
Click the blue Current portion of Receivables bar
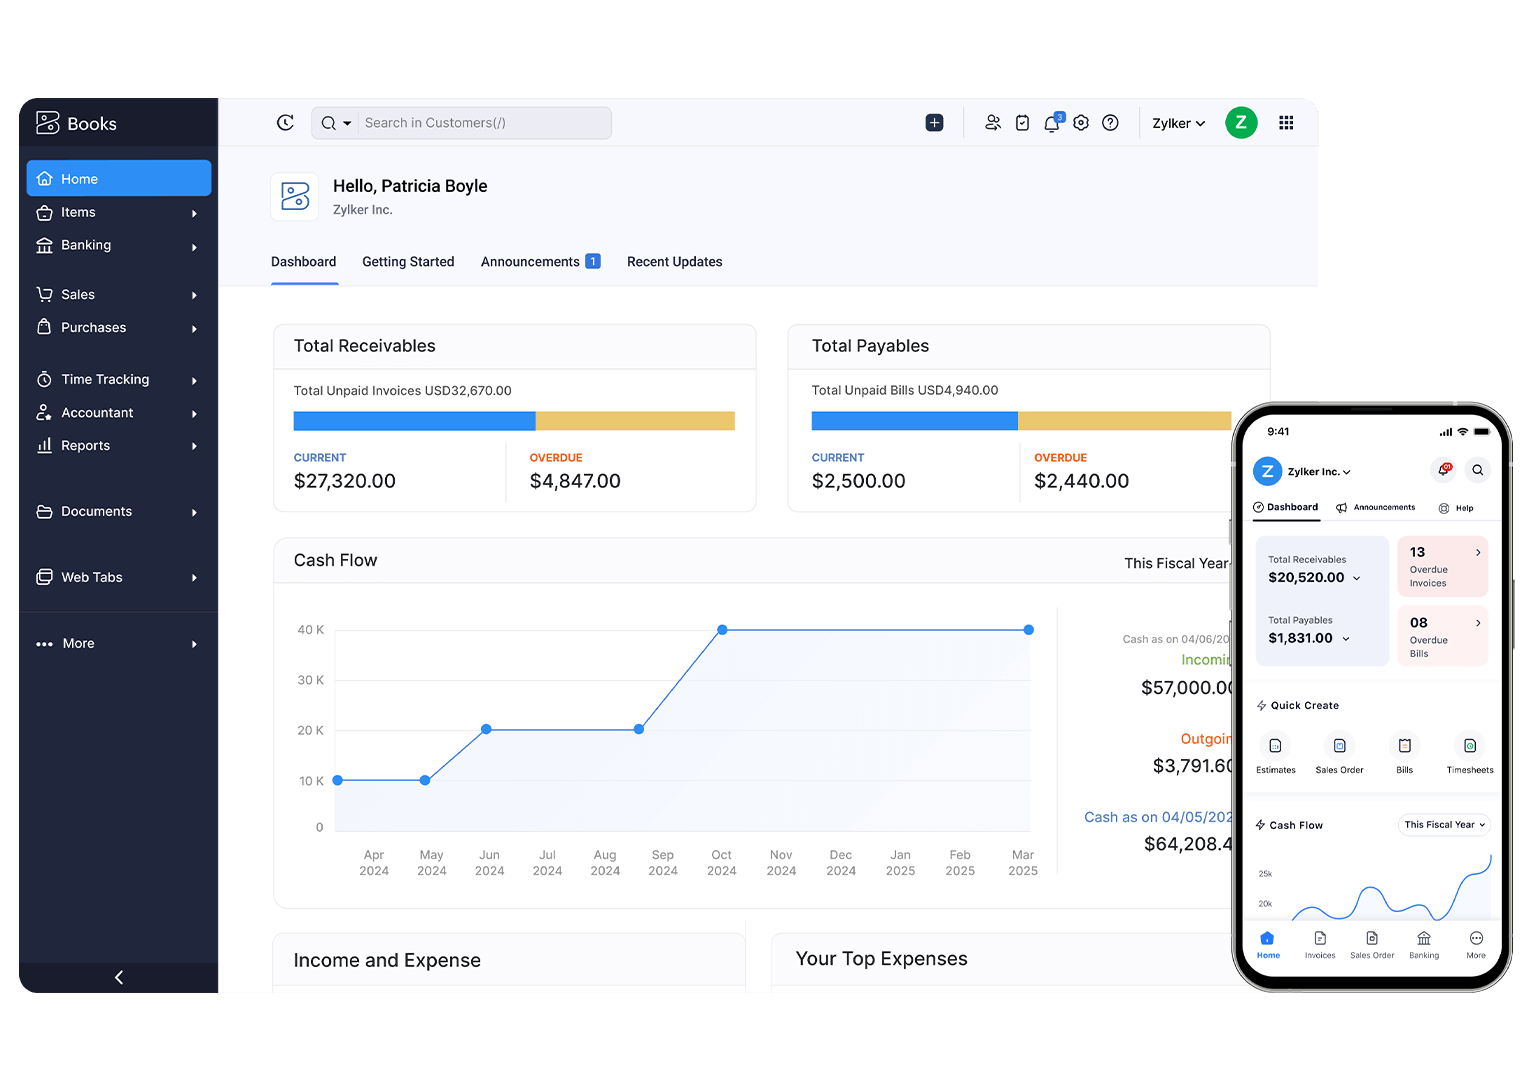click(414, 421)
